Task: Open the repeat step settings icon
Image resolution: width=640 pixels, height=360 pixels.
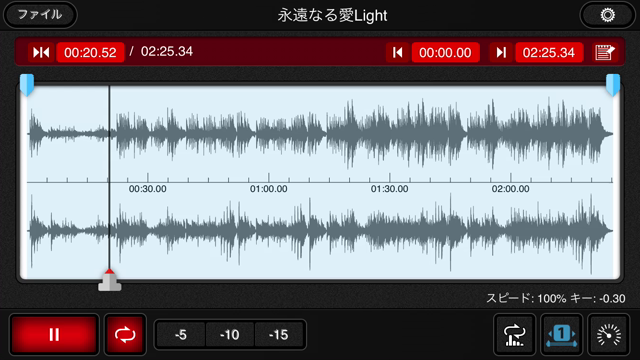Action: tap(514, 335)
